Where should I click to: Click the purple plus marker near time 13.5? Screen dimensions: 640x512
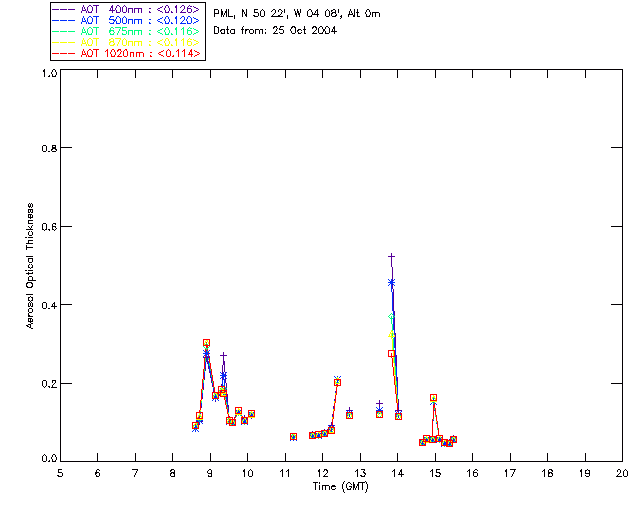point(379,404)
